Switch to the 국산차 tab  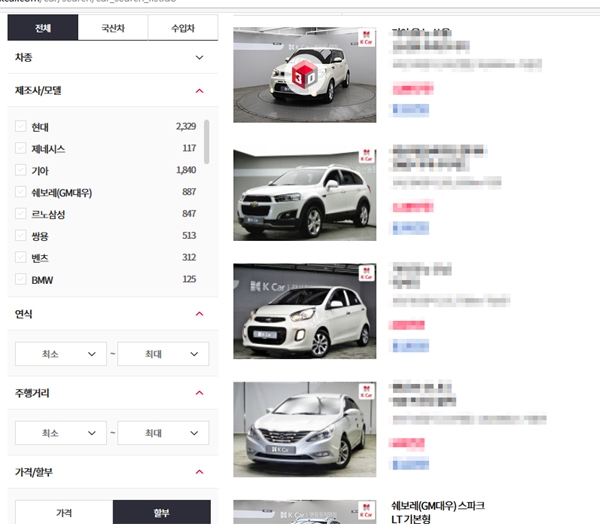click(x=113, y=28)
